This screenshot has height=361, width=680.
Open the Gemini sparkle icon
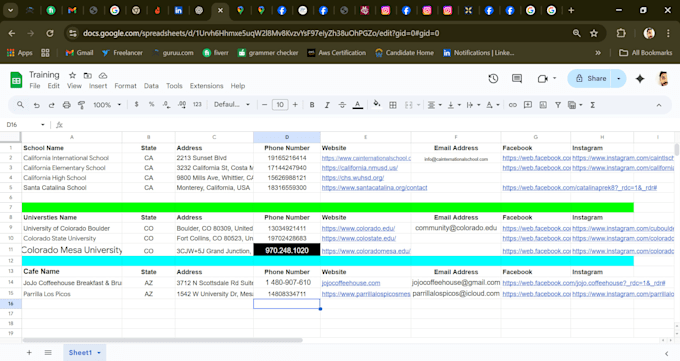(640, 79)
